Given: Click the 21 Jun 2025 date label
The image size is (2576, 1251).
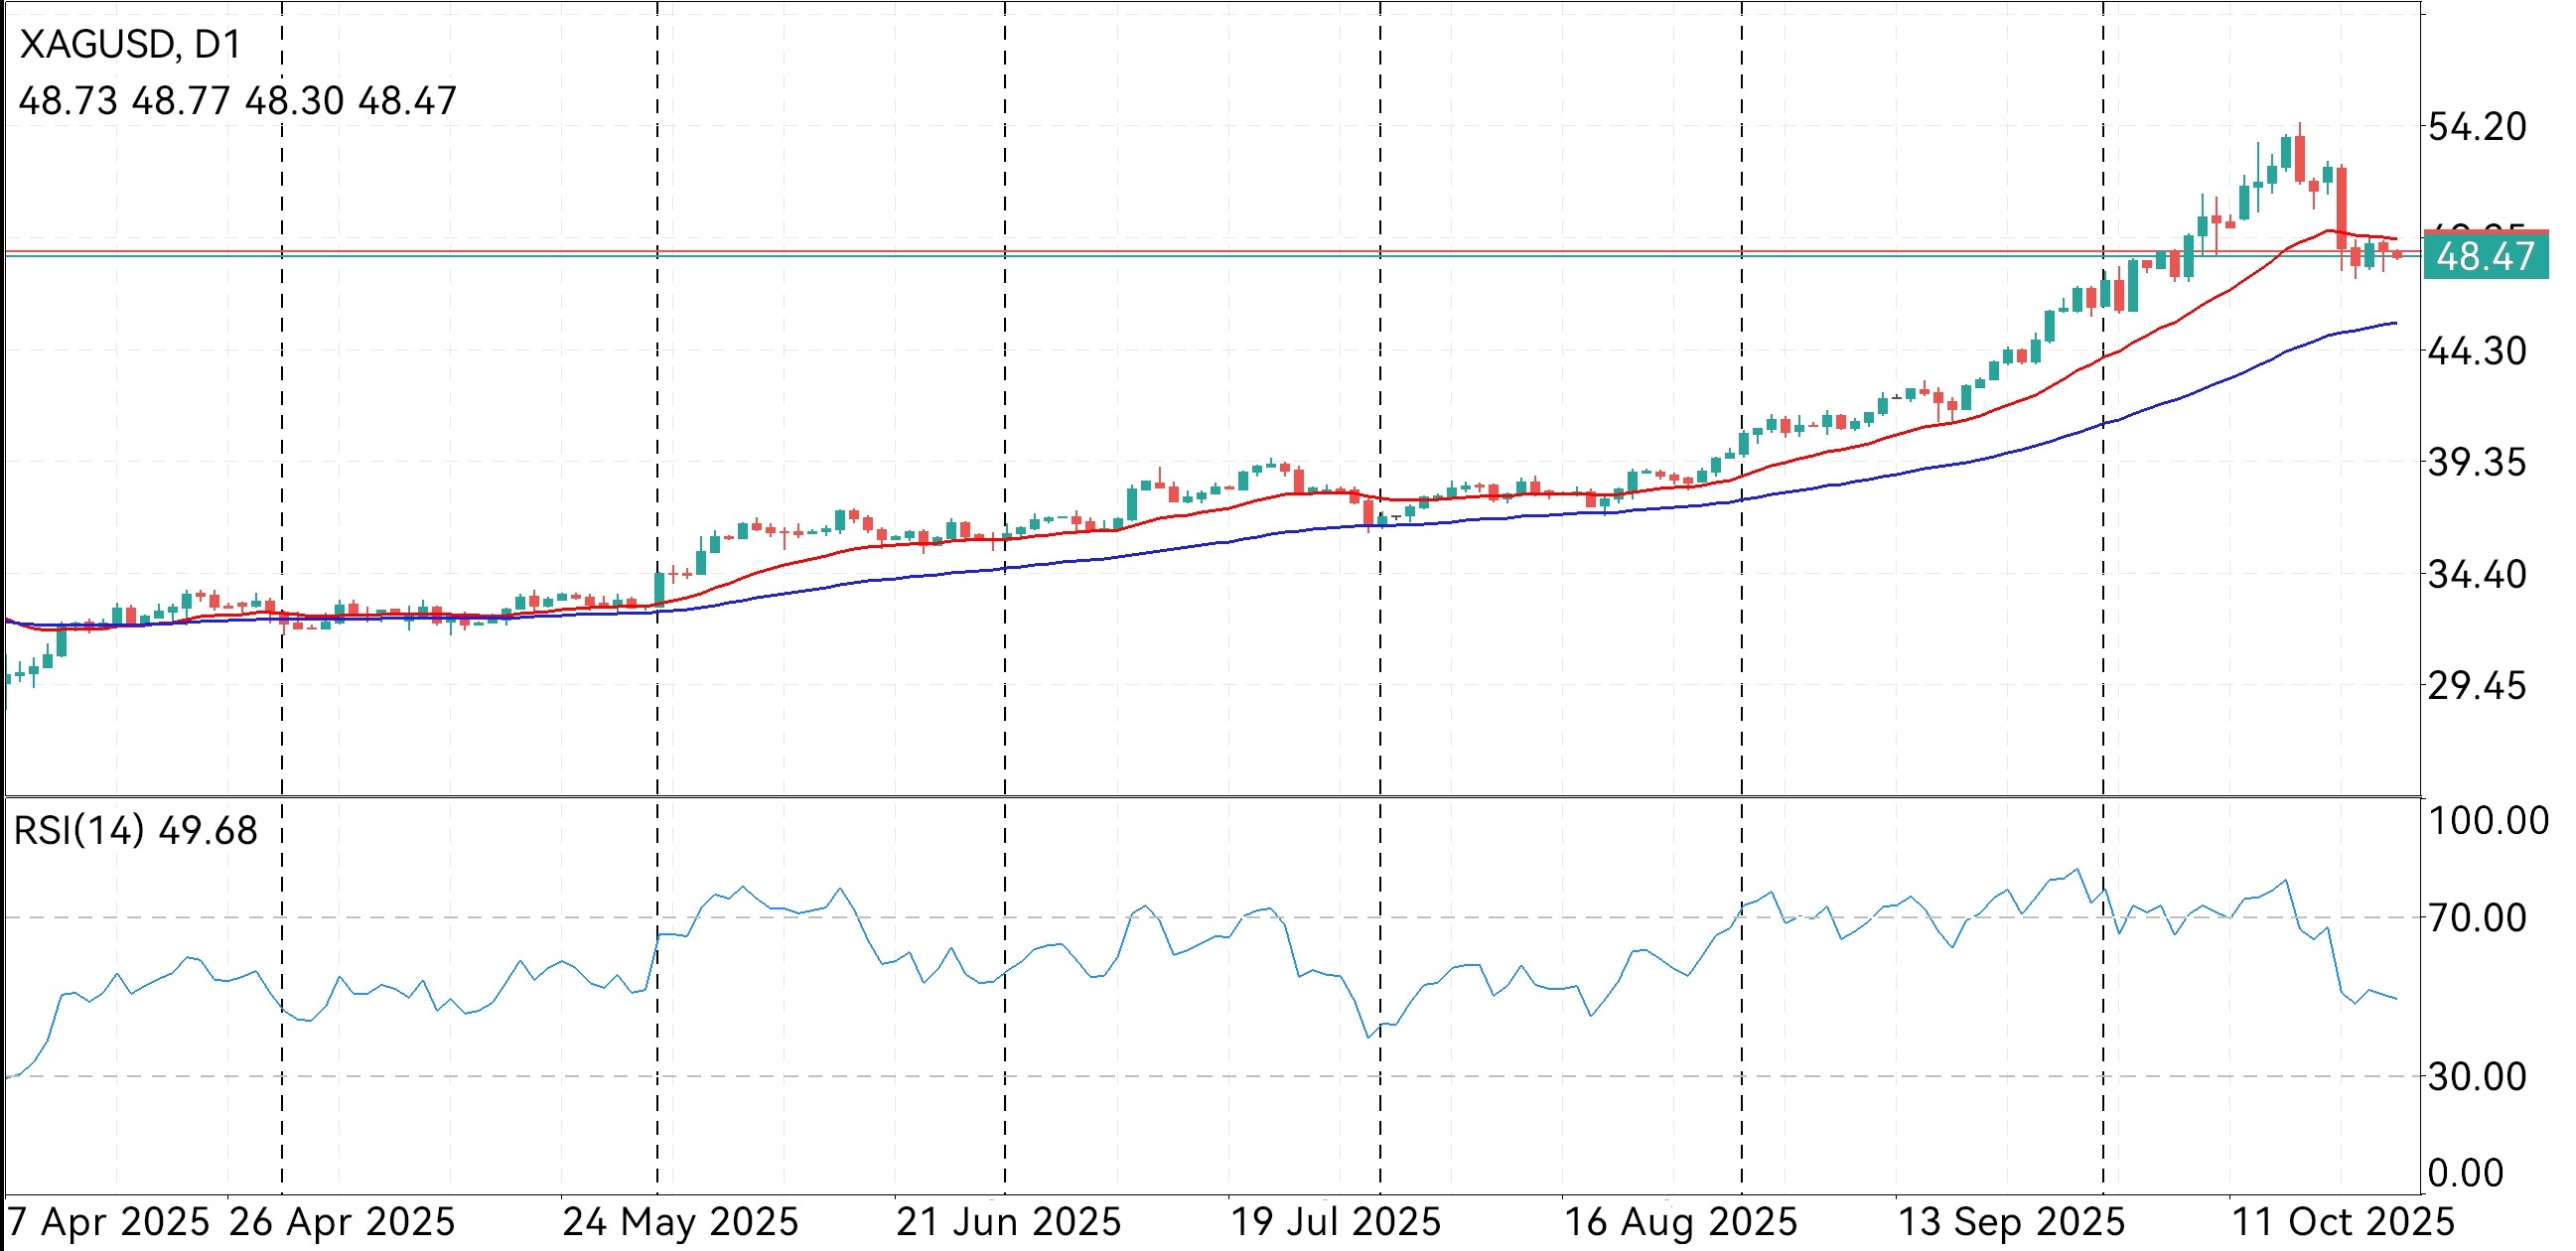Looking at the screenshot, I should [x=1008, y=1222].
